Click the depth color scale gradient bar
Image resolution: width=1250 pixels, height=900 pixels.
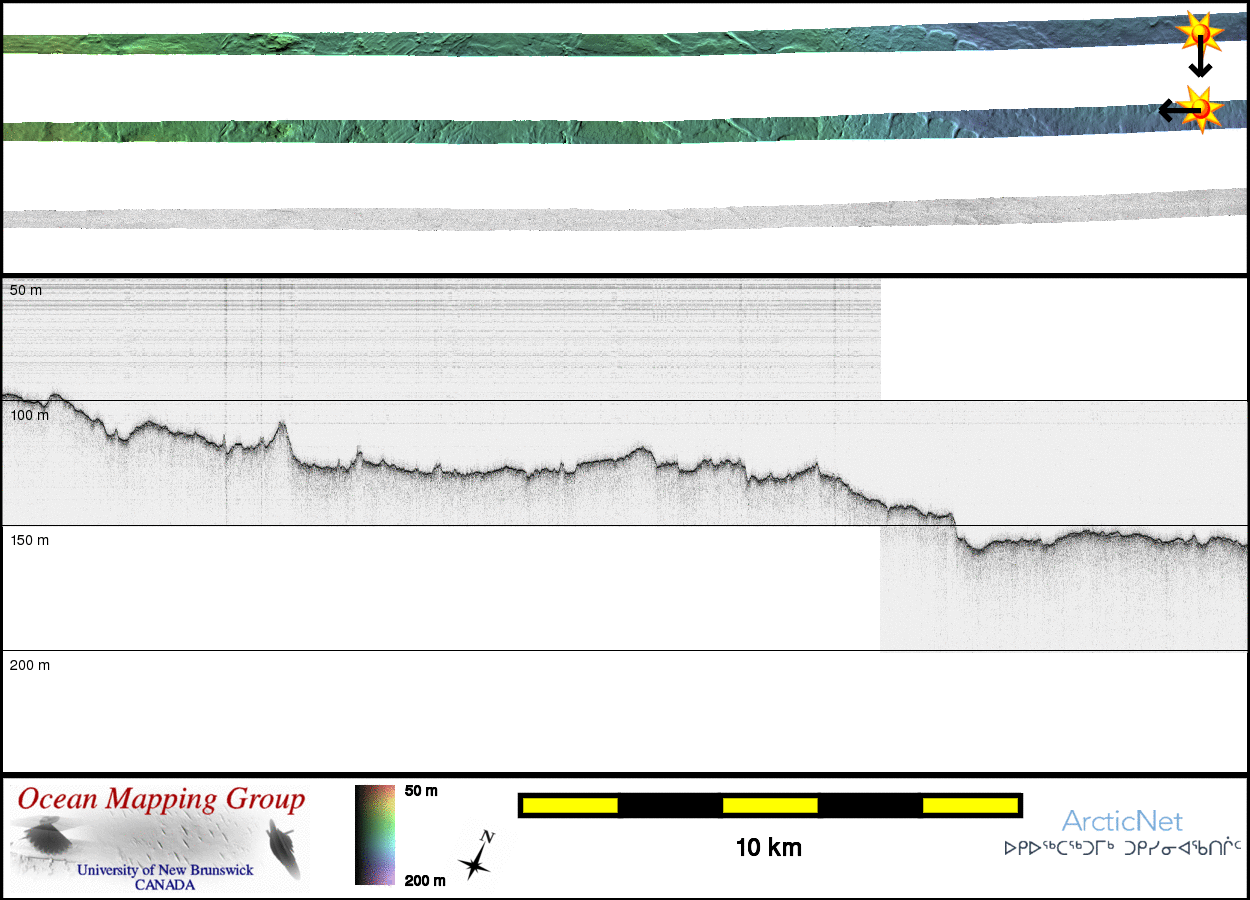tap(374, 835)
